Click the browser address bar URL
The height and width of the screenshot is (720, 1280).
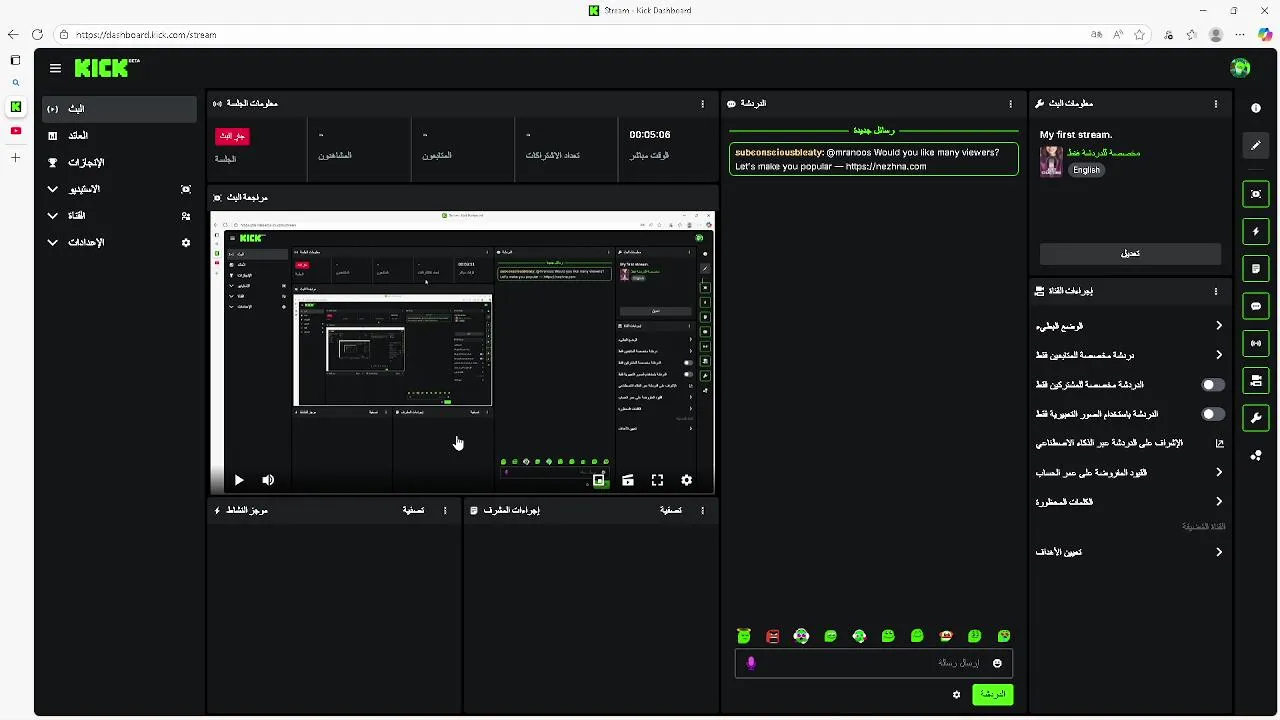tap(146, 34)
